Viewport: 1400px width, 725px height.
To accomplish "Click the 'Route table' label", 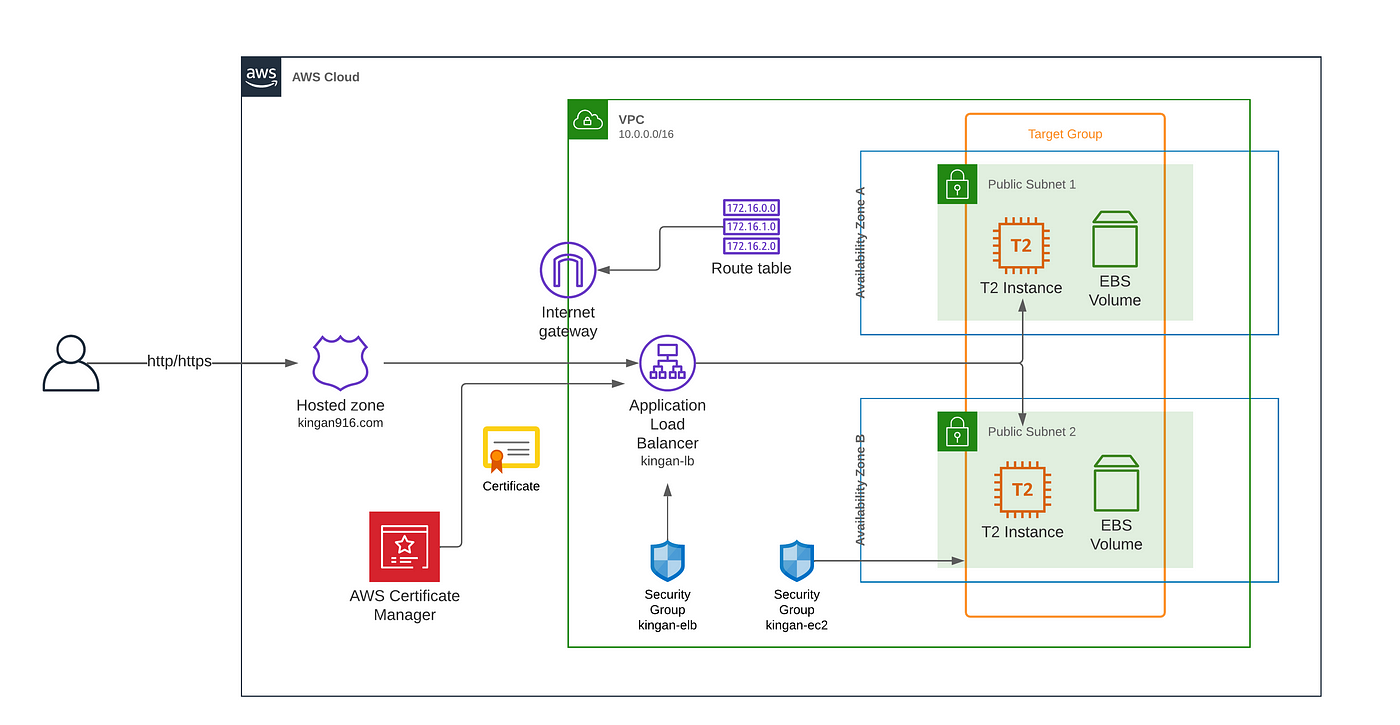I will [751, 268].
